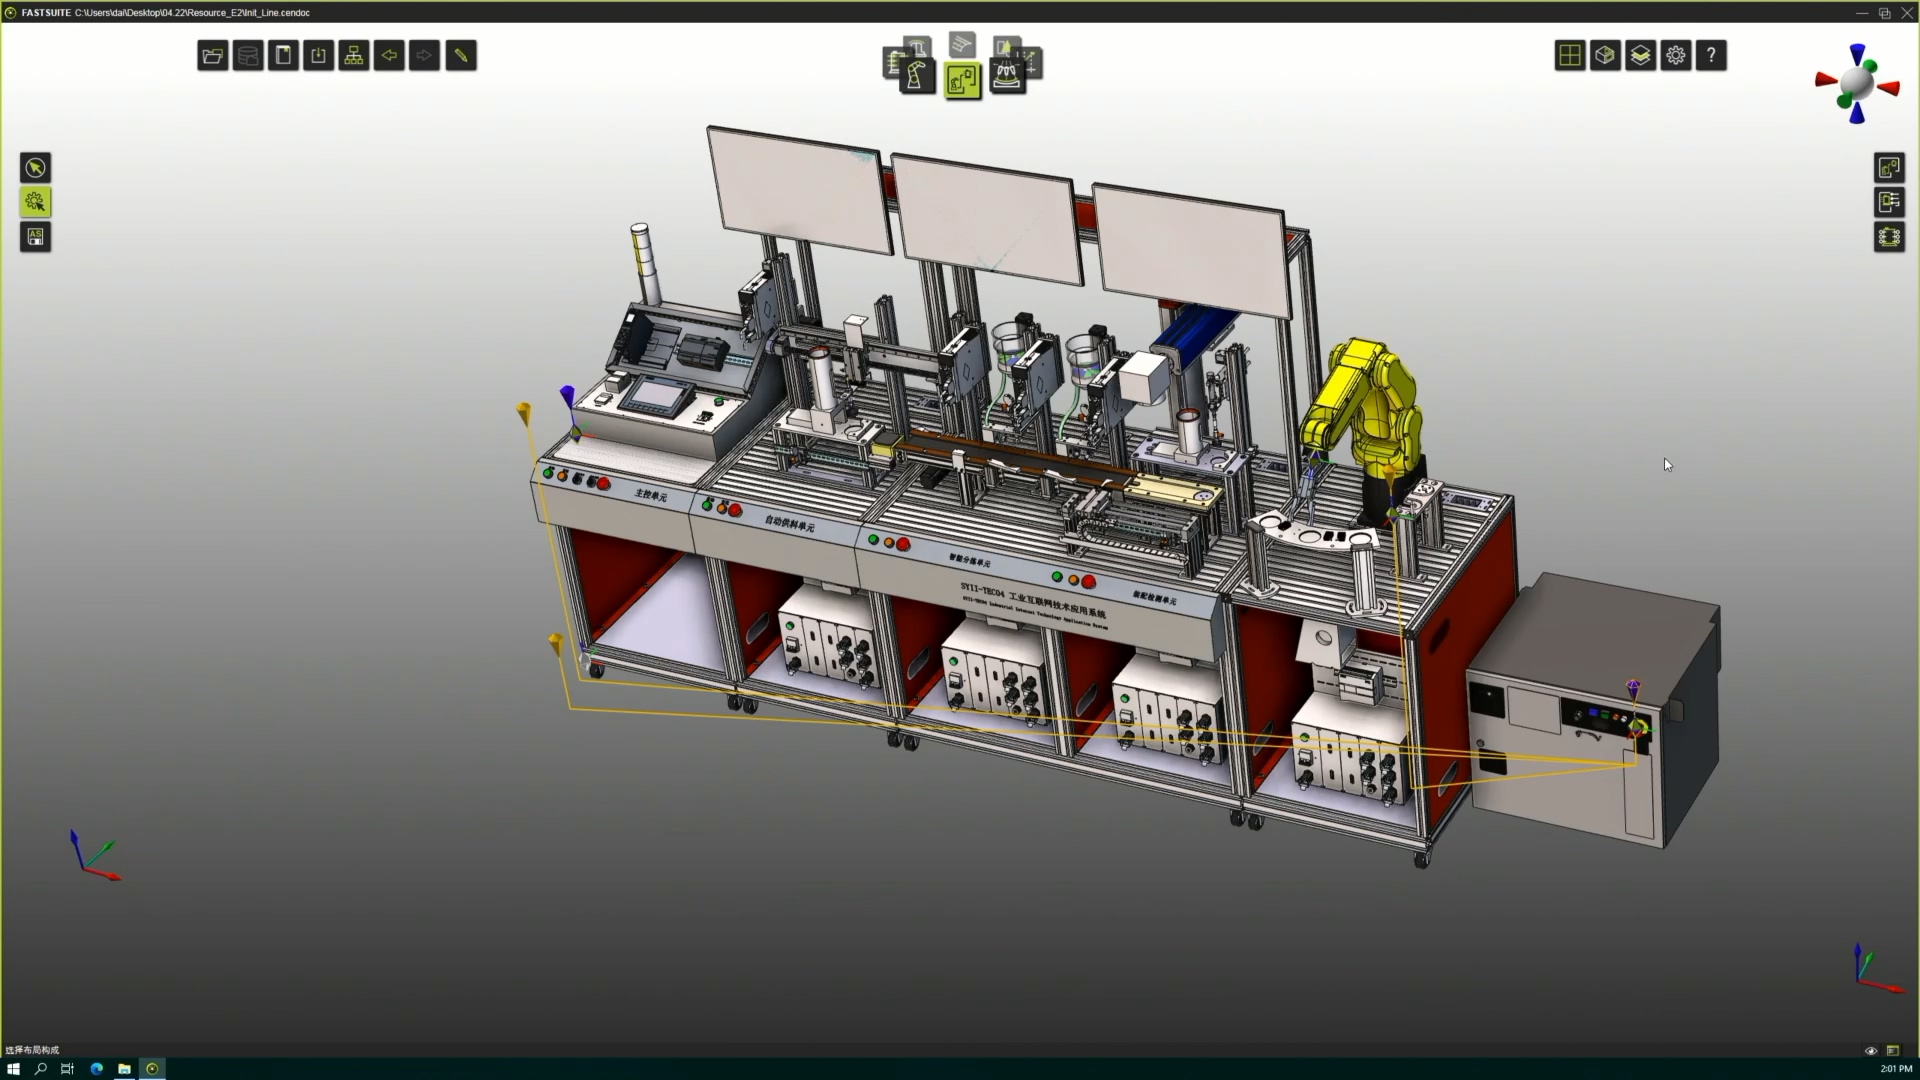
Task: Click the circular pointer icon on left sidebar
Action: 36,168
